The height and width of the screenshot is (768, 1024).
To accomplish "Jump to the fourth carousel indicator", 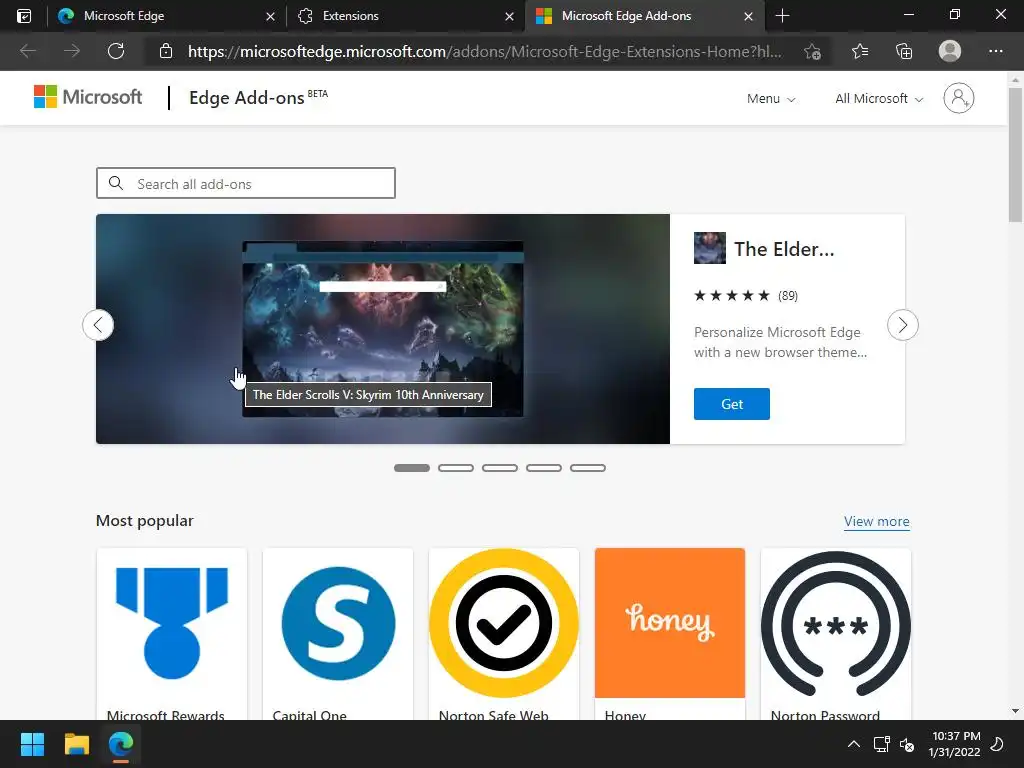I will pyautogui.click(x=544, y=468).
